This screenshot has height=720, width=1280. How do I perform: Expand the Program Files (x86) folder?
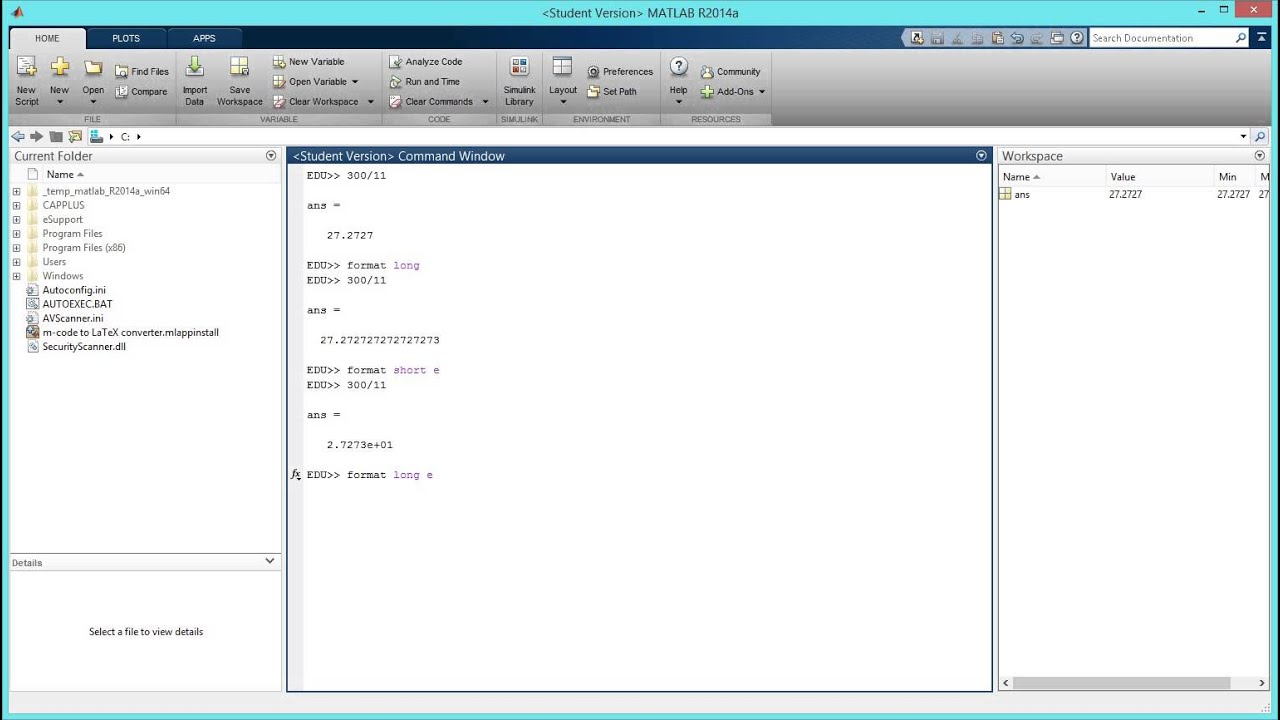coord(16,248)
